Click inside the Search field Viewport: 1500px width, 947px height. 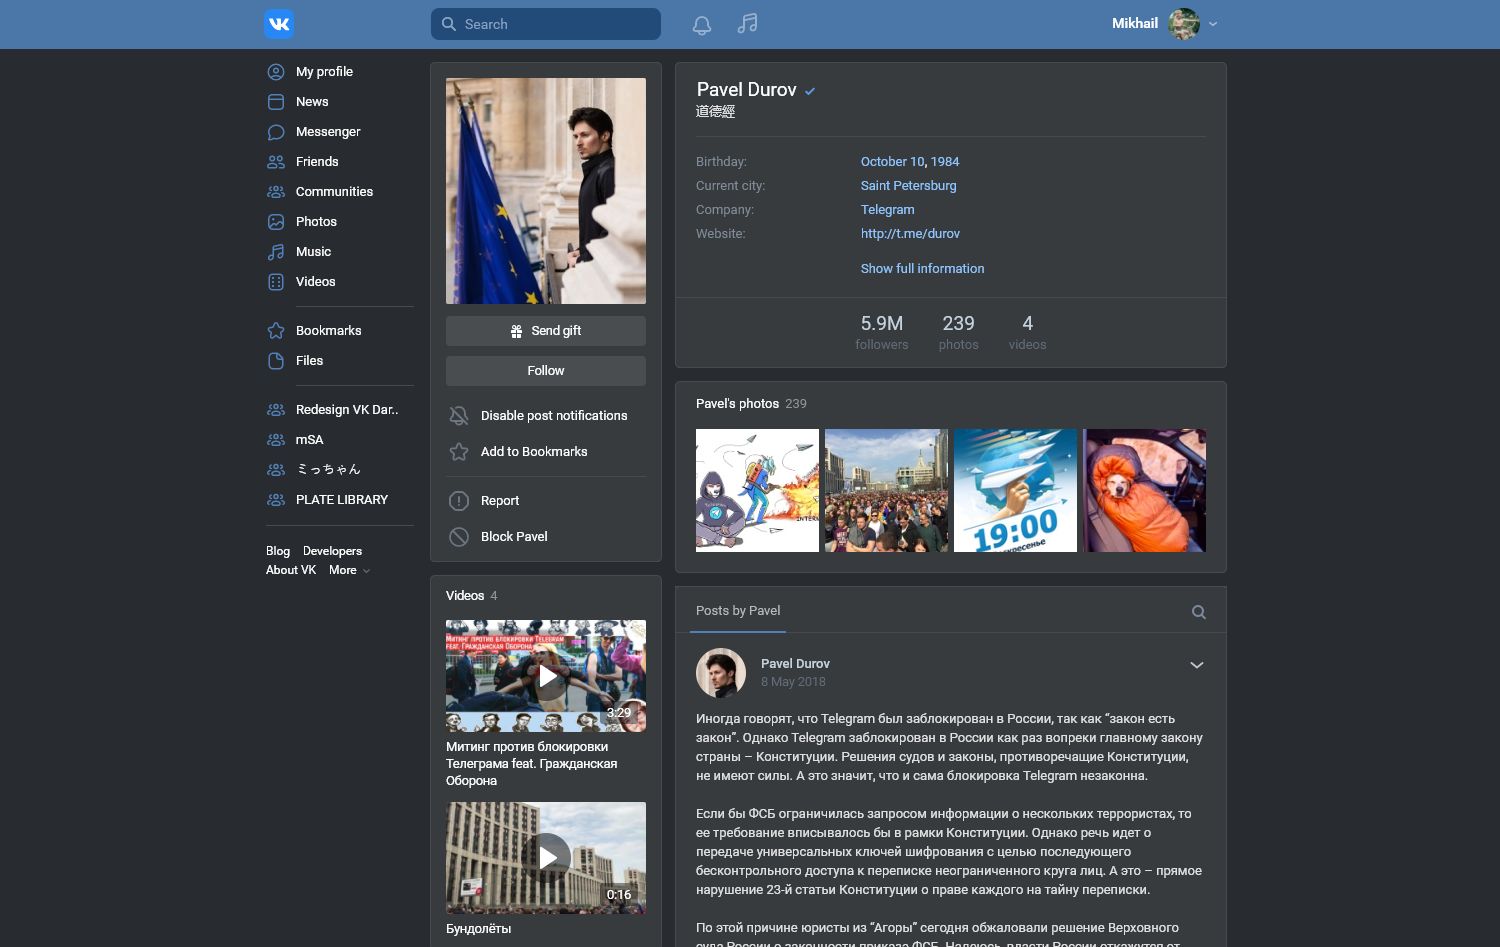click(546, 24)
